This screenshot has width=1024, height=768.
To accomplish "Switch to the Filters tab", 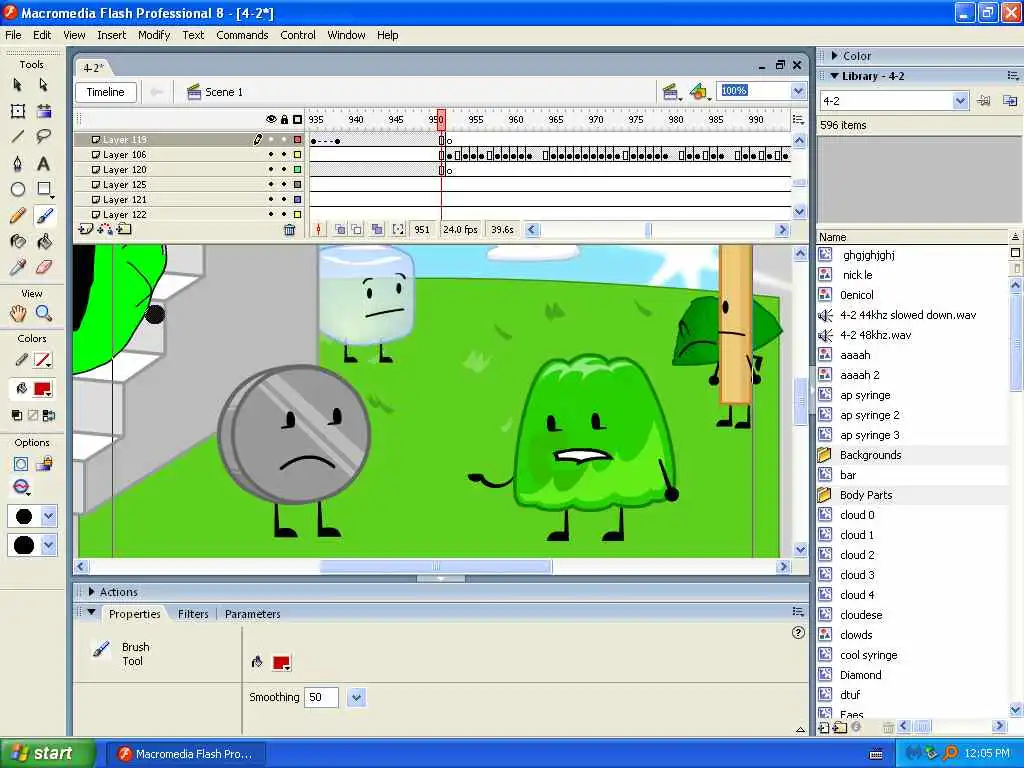I will (x=193, y=614).
